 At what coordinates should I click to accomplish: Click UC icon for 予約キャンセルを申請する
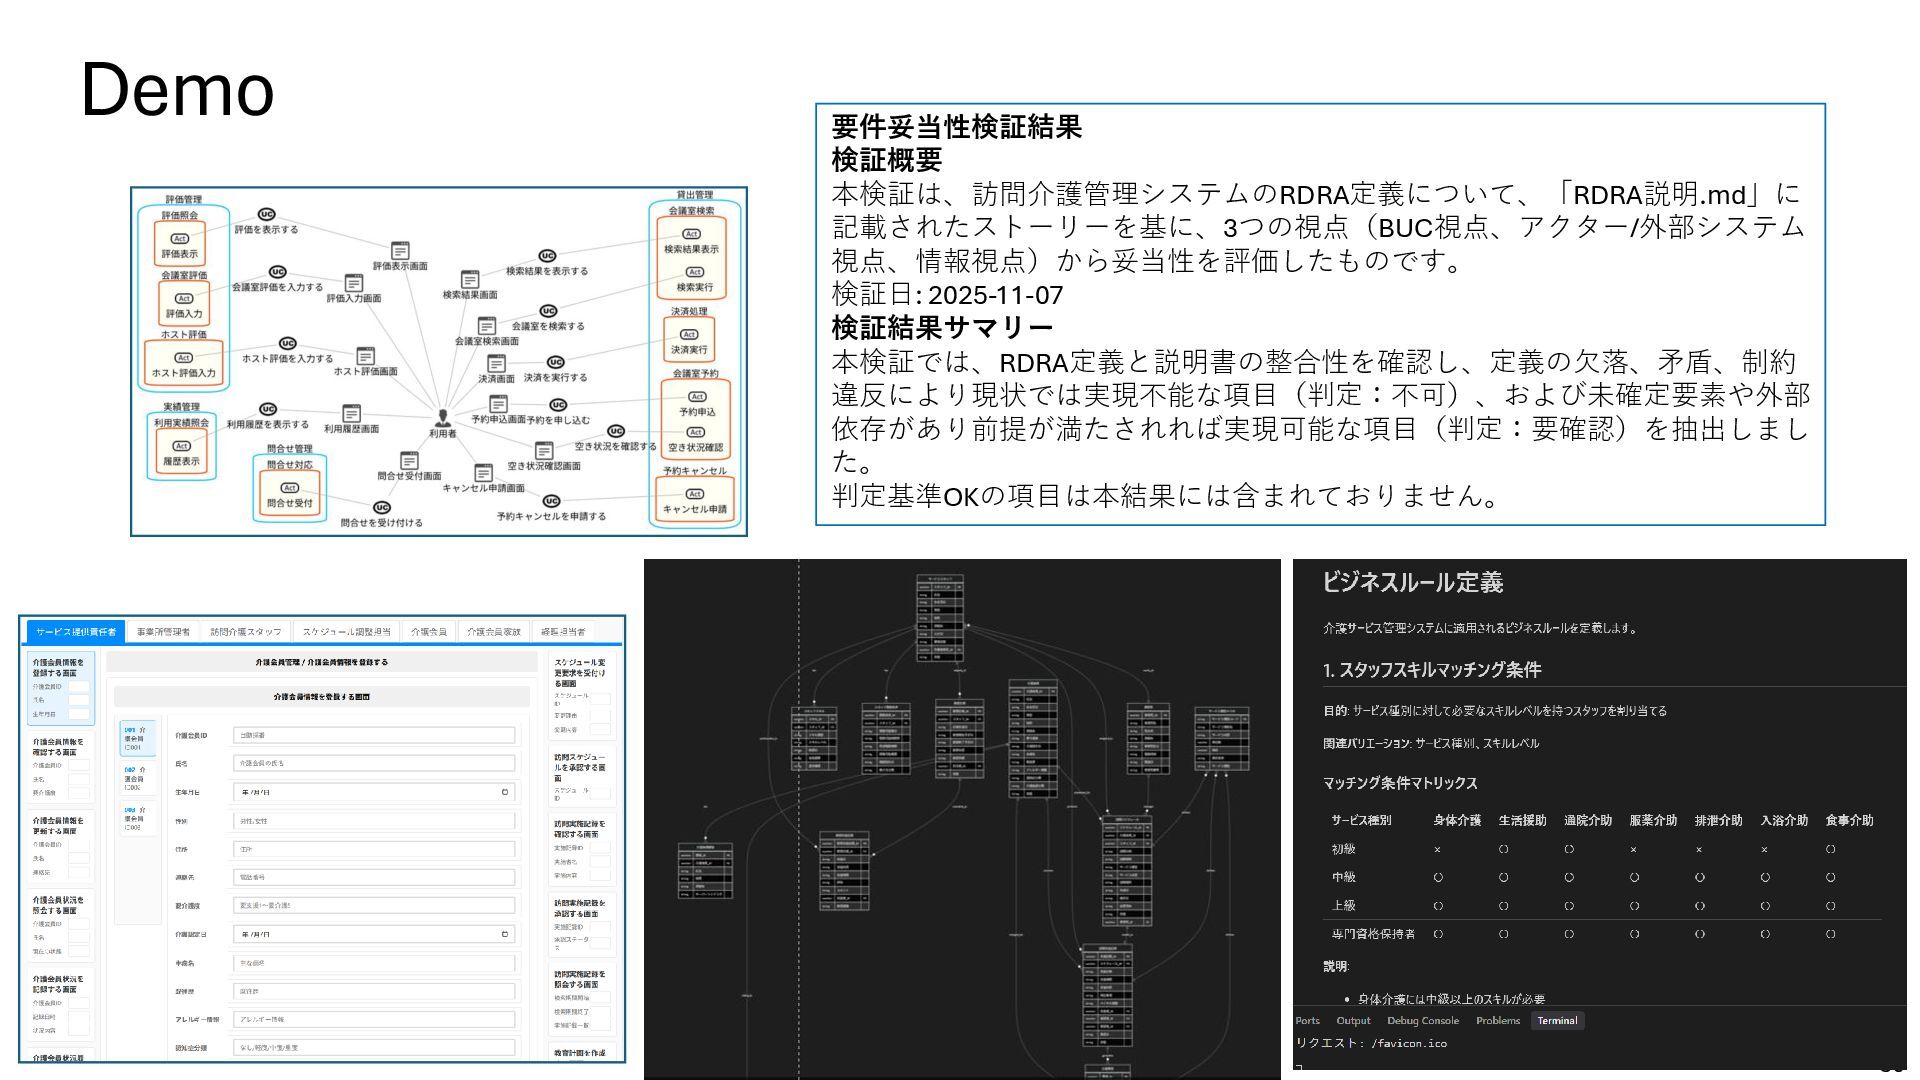(x=551, y=501)
